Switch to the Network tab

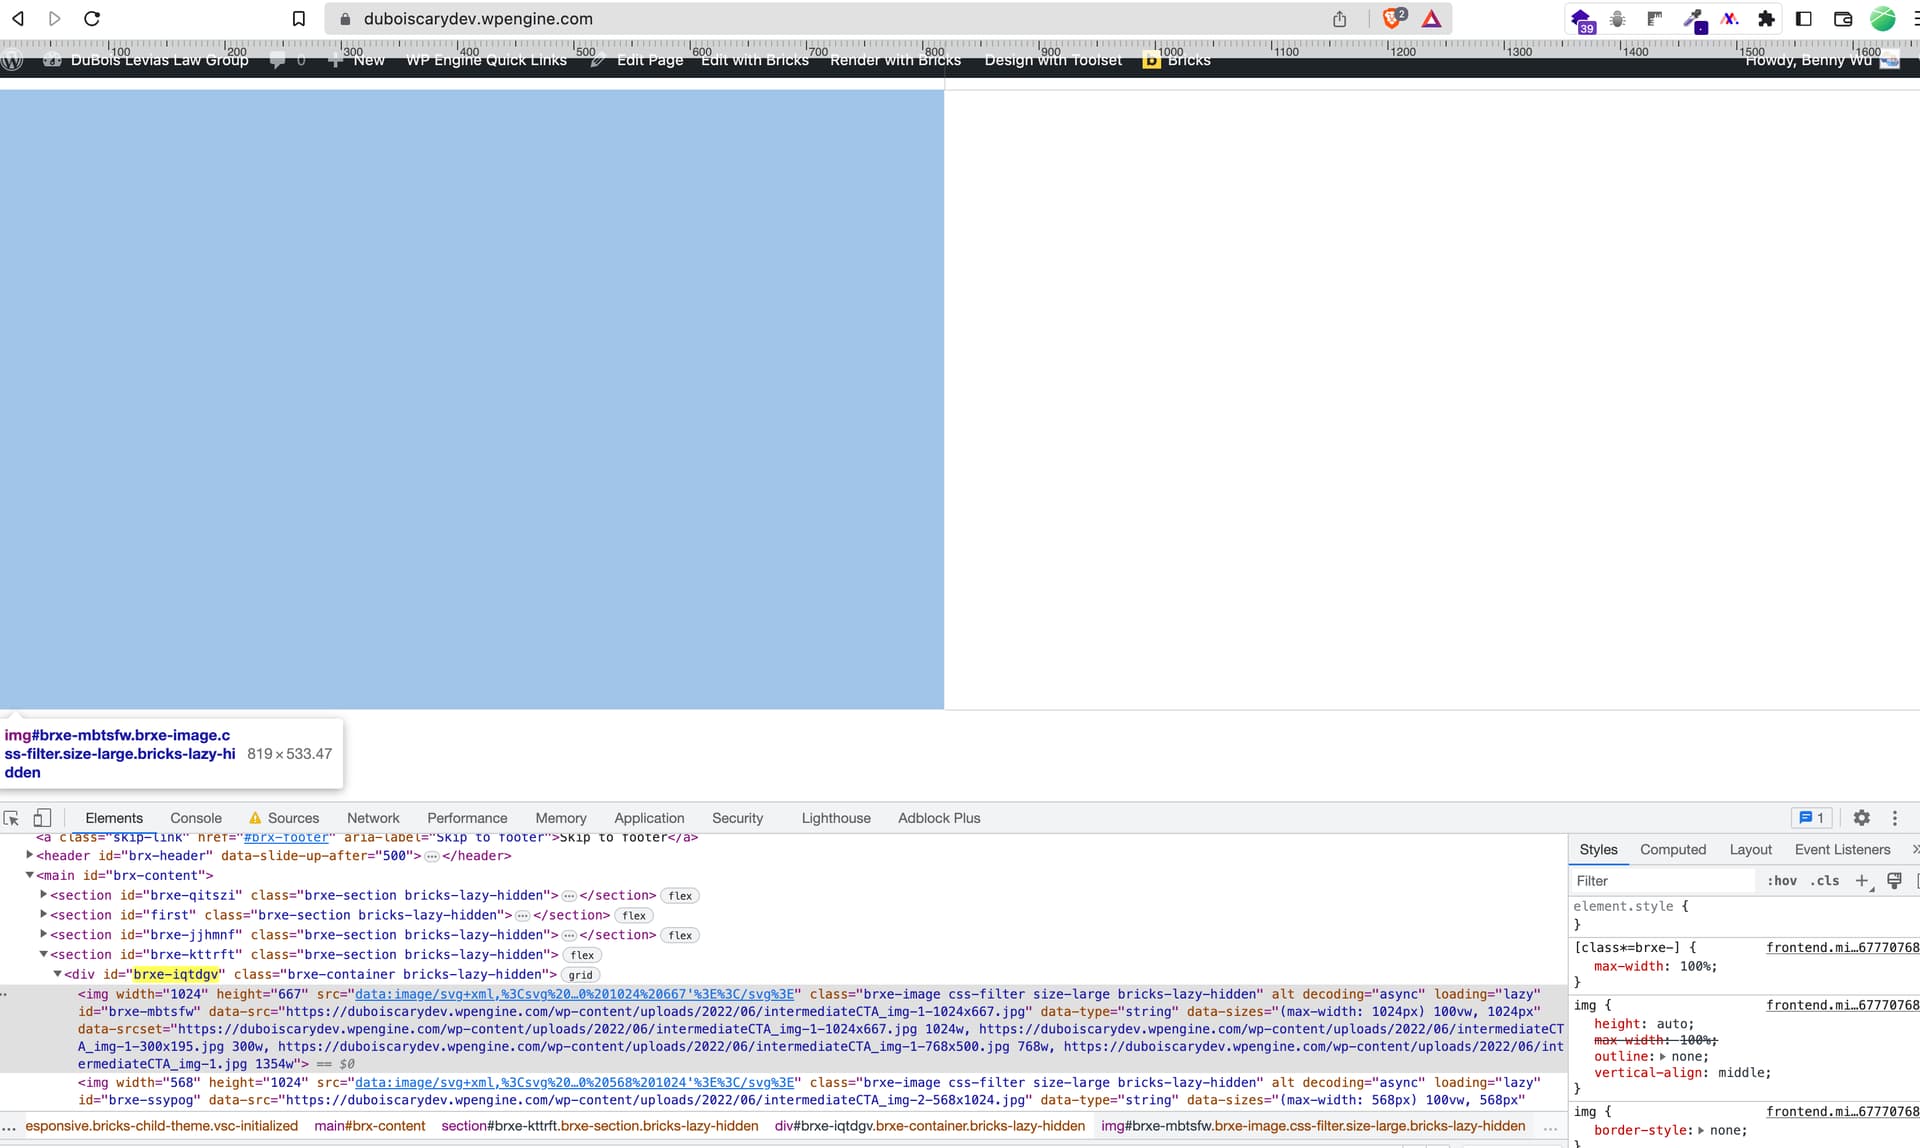click(x=373, y=818)
